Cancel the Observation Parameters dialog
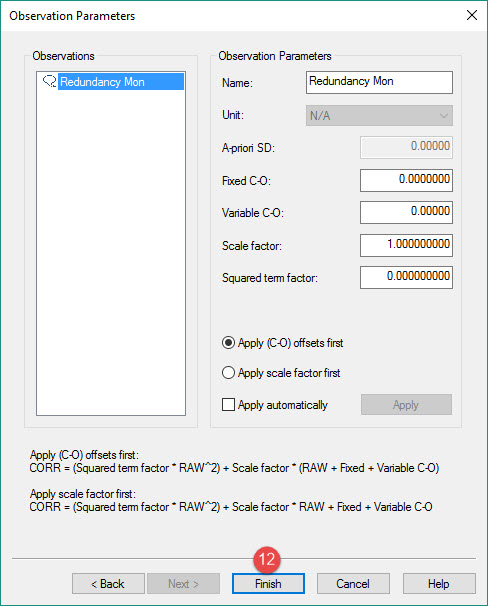Viewport: 488px width, 606px height. (353, 584)
